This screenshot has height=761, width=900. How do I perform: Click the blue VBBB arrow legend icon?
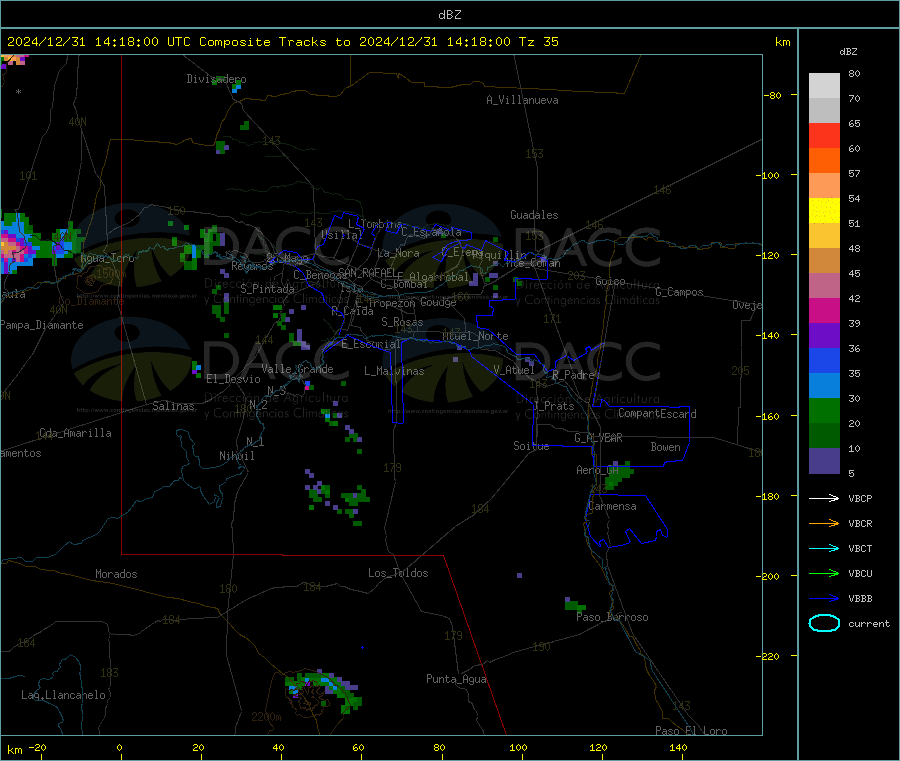coord(824,599)
